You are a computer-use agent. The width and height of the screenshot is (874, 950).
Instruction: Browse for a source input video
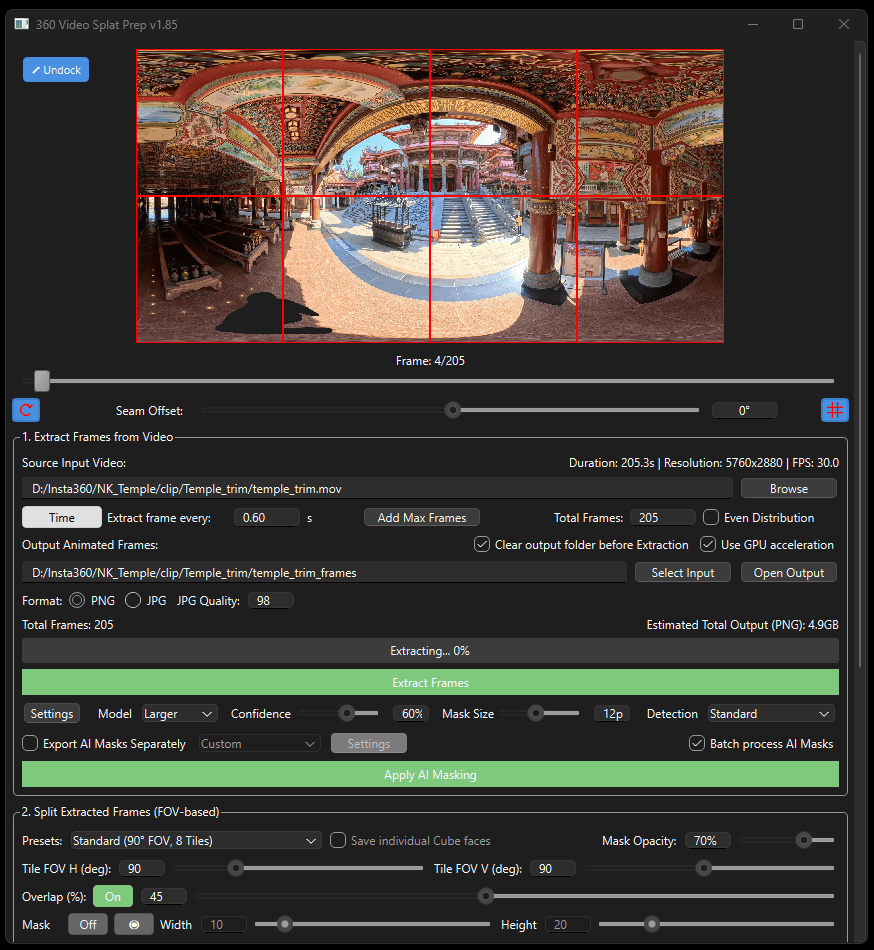click(x=788, y=488)
